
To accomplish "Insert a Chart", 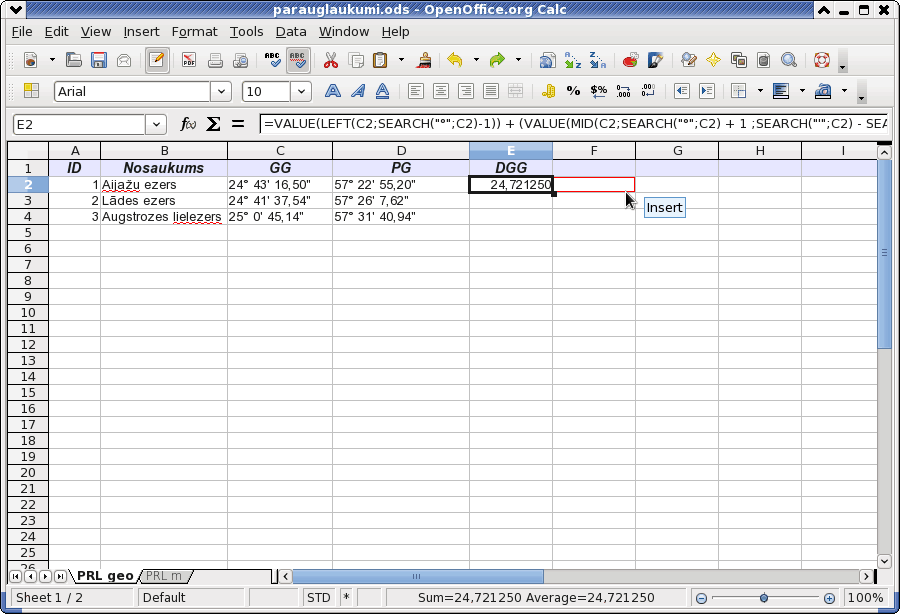I will [630, 60].
